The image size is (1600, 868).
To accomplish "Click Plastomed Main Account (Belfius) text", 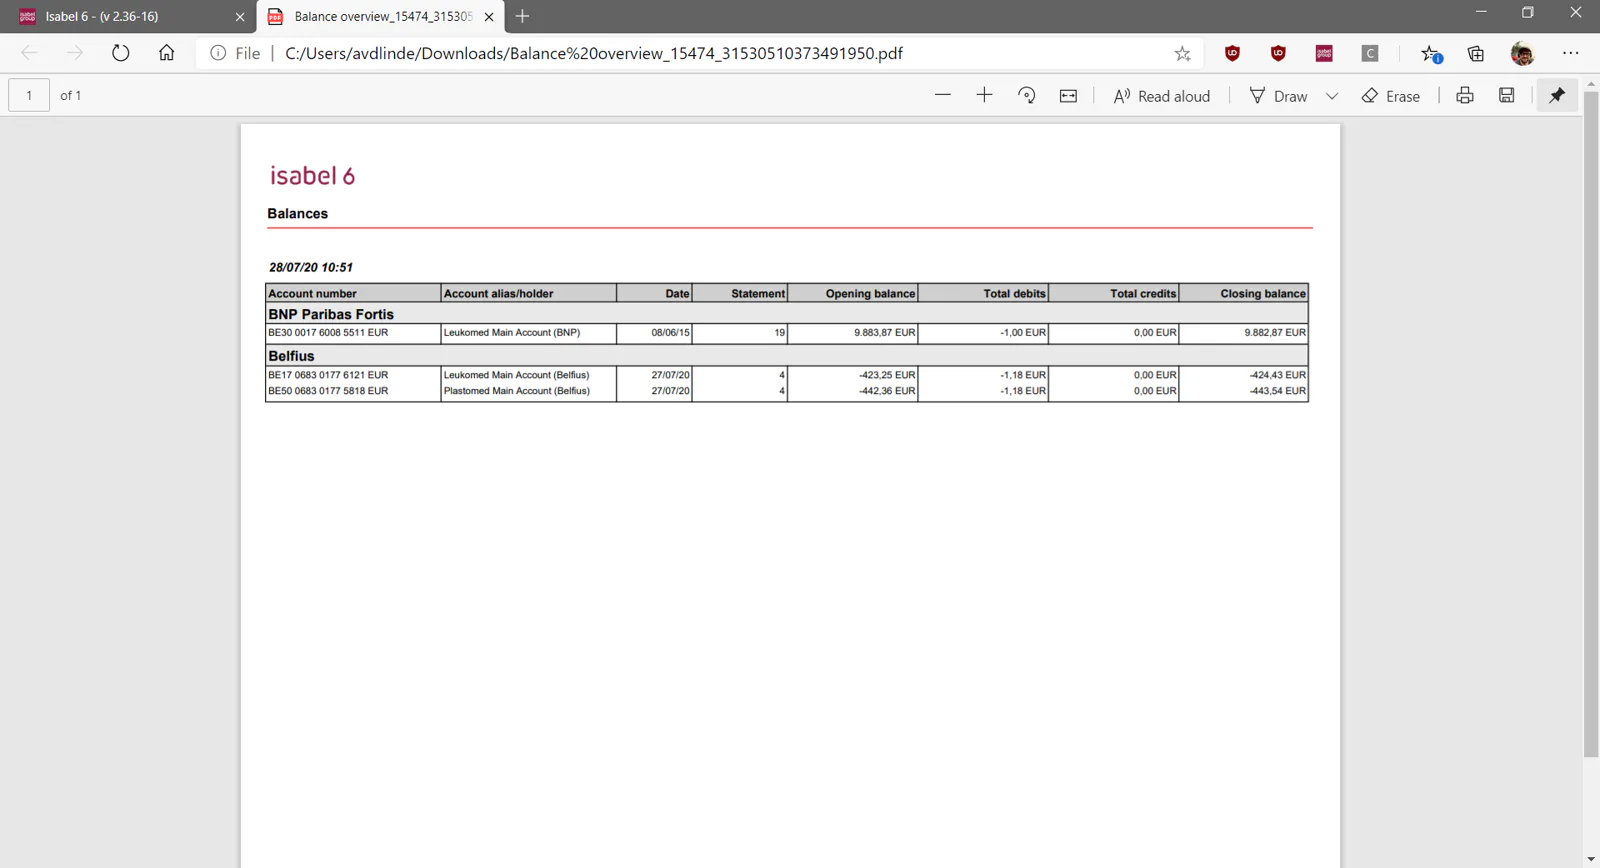I will click(x=517, y=391).
